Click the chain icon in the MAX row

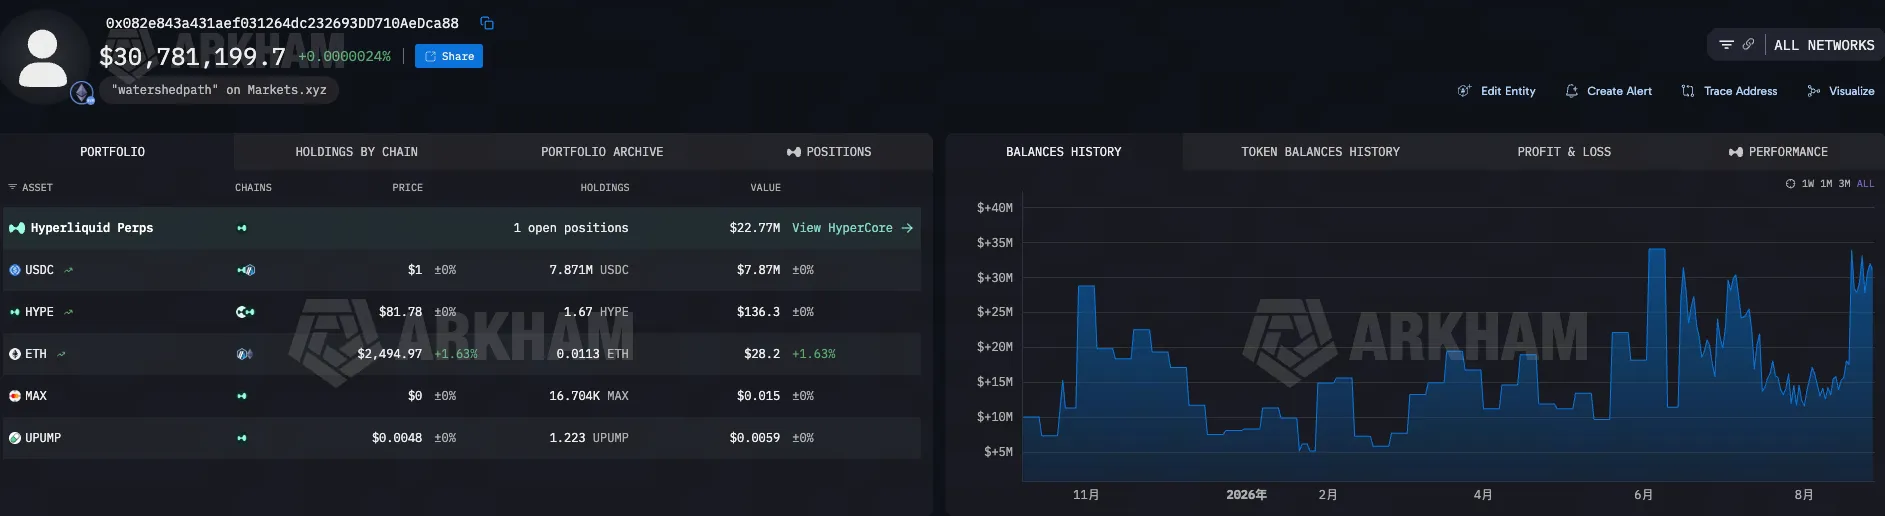click(242, 396)
